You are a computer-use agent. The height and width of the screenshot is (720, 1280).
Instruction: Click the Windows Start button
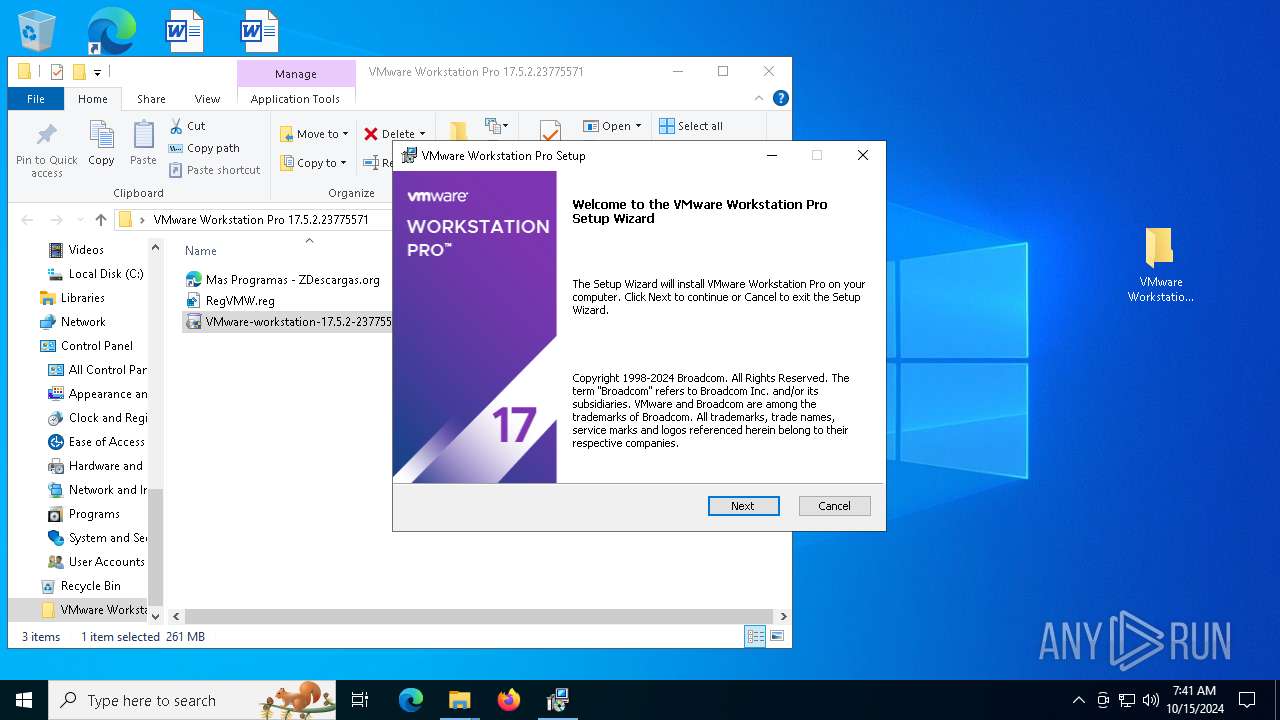[x=24, y=700]
